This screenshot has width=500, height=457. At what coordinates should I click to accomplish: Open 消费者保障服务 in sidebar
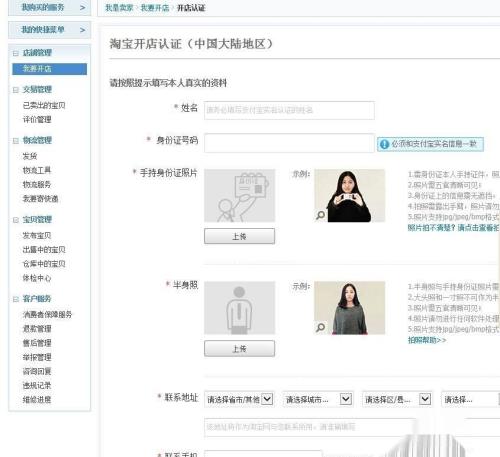coord(47,315)
